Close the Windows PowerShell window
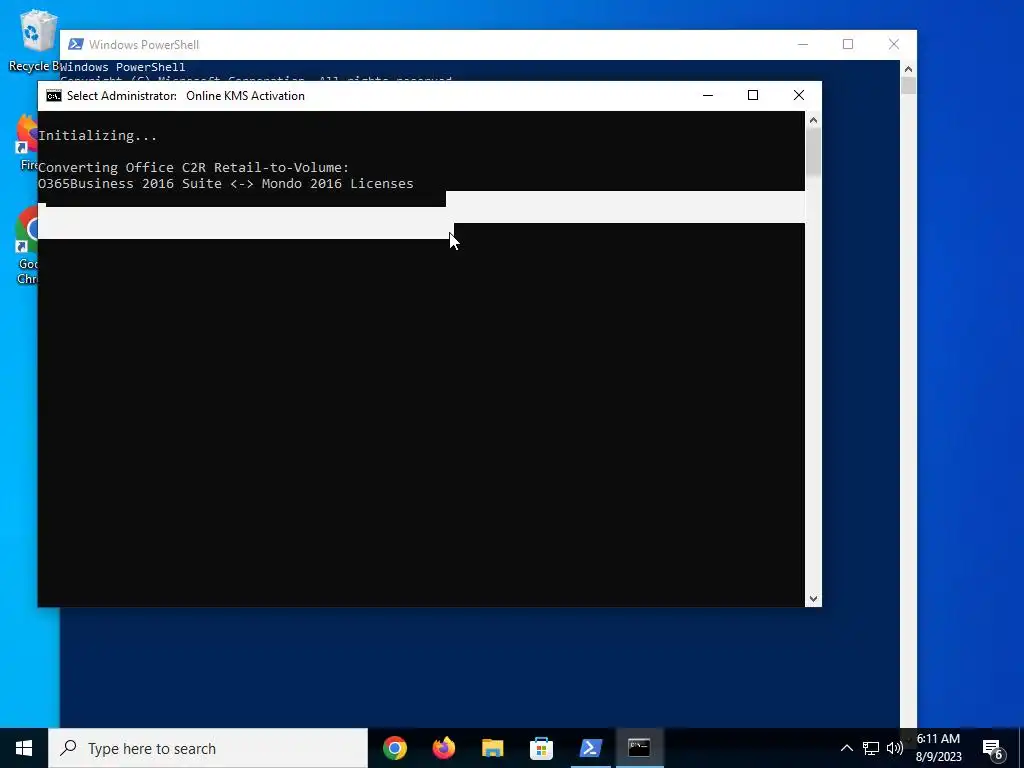The image size is (1024, 768). click(x=894, y=44)
